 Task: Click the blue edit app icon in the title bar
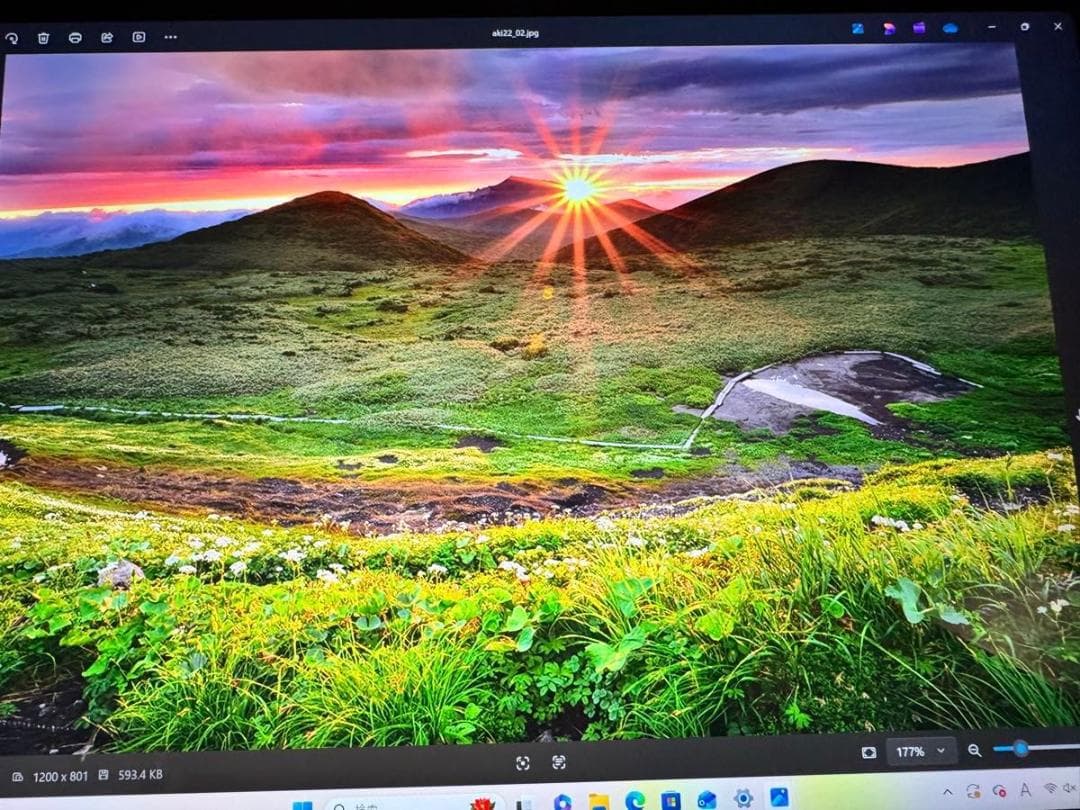858,28
